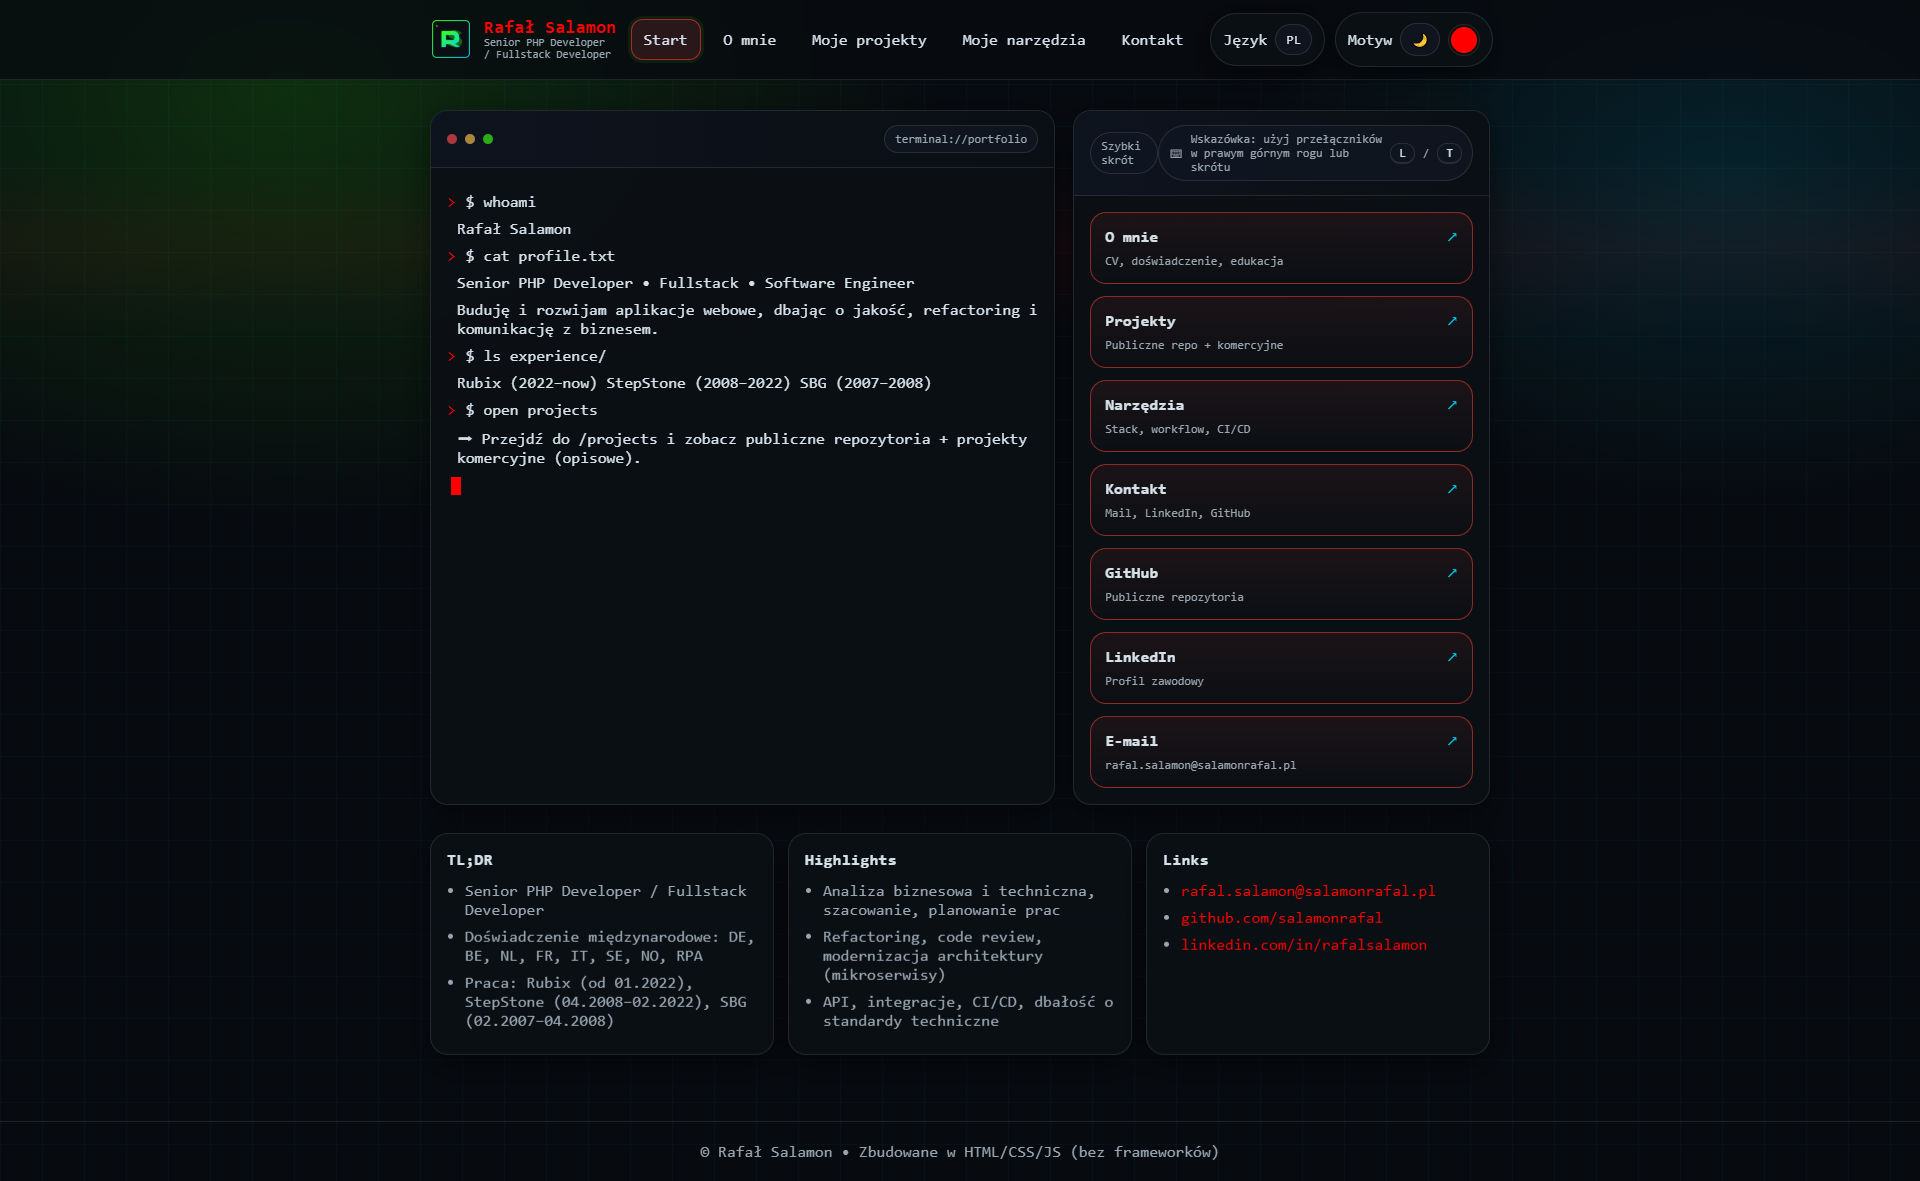The height and width of the screenshot is (1181, 1920).
Task: Click the red terminal window dot
Action: coord(451,139)
